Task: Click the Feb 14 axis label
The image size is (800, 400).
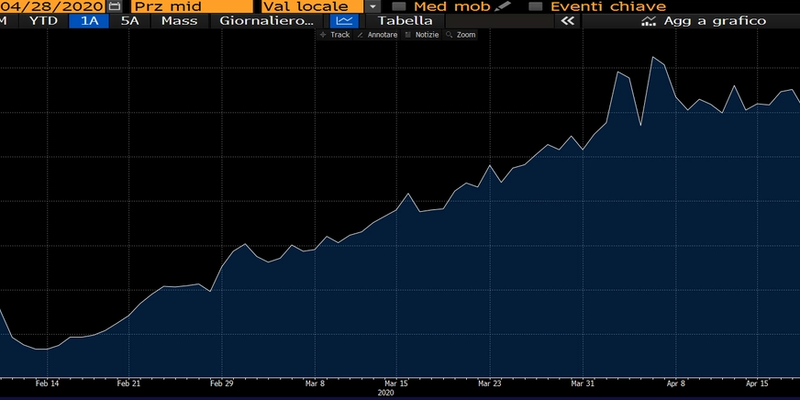Action: (48, 384)
